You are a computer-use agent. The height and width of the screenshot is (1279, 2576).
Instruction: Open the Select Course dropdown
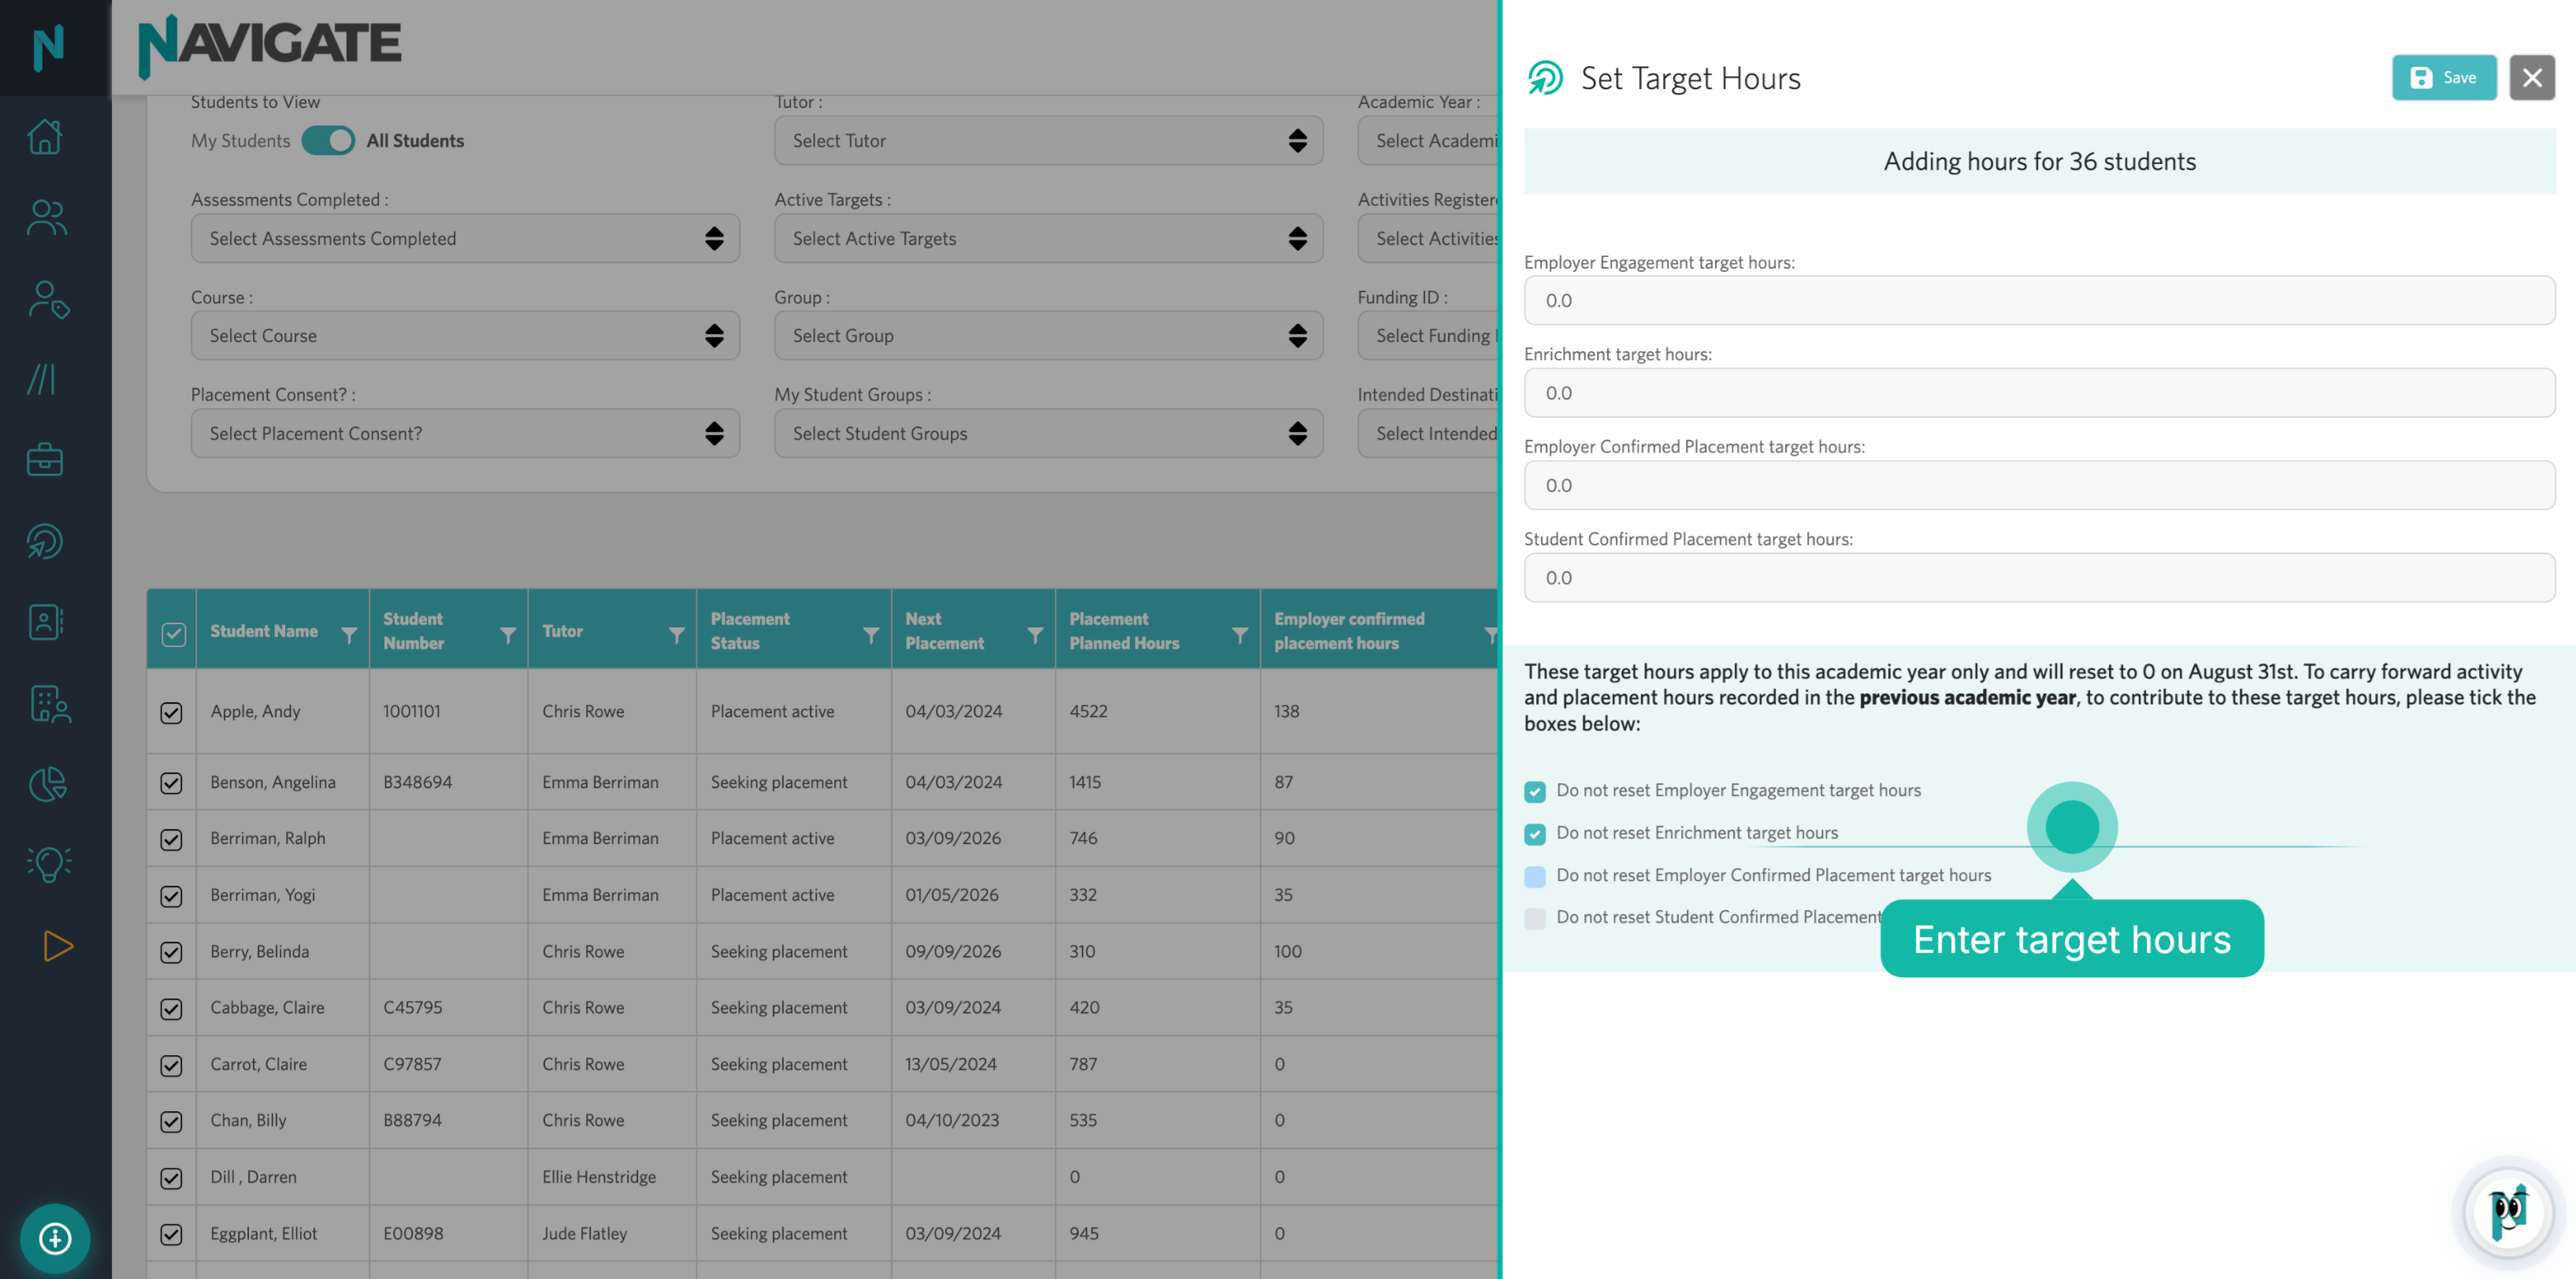click(x=465, y=335)
